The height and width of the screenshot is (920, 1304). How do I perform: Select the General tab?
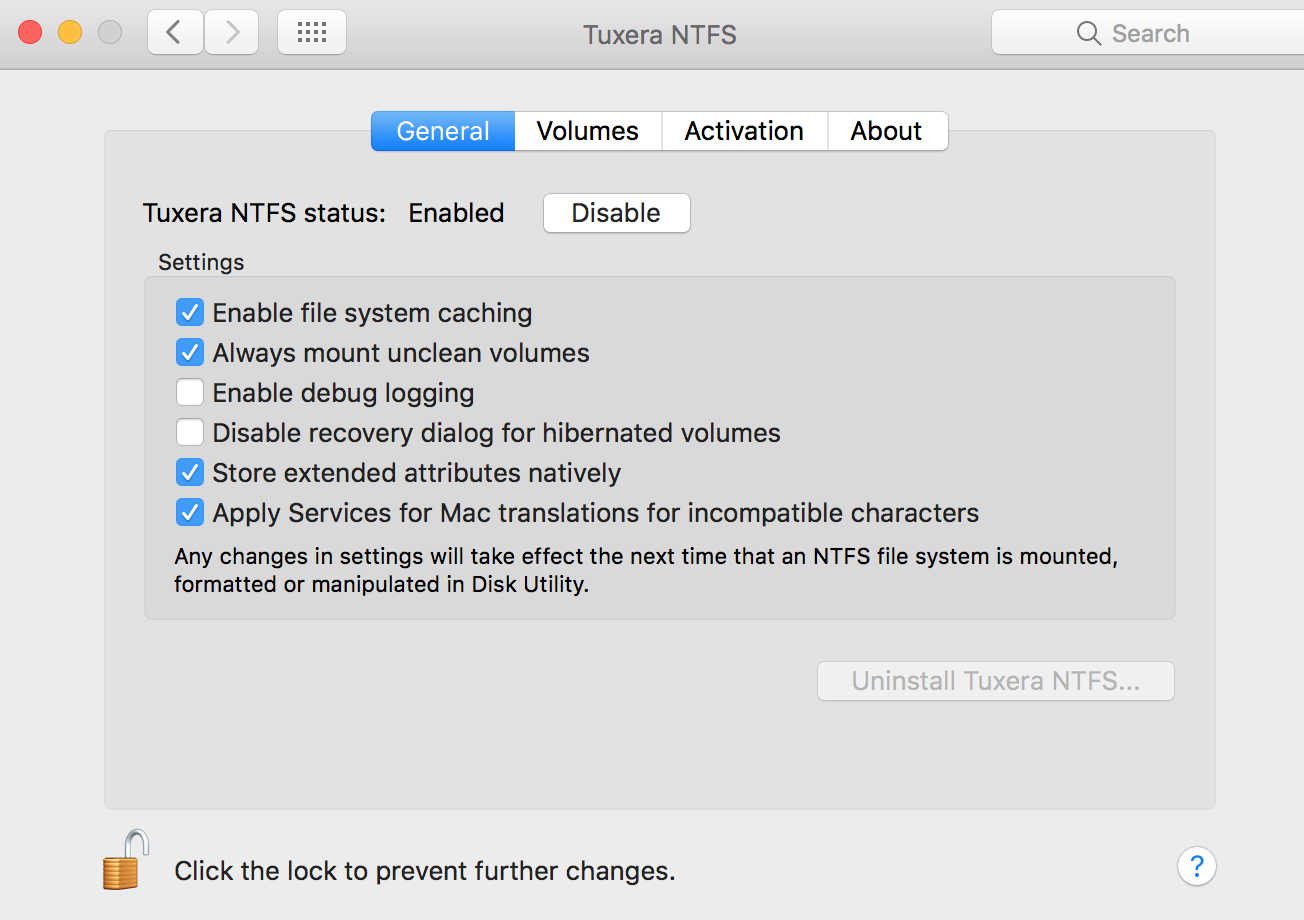point(443,131)
